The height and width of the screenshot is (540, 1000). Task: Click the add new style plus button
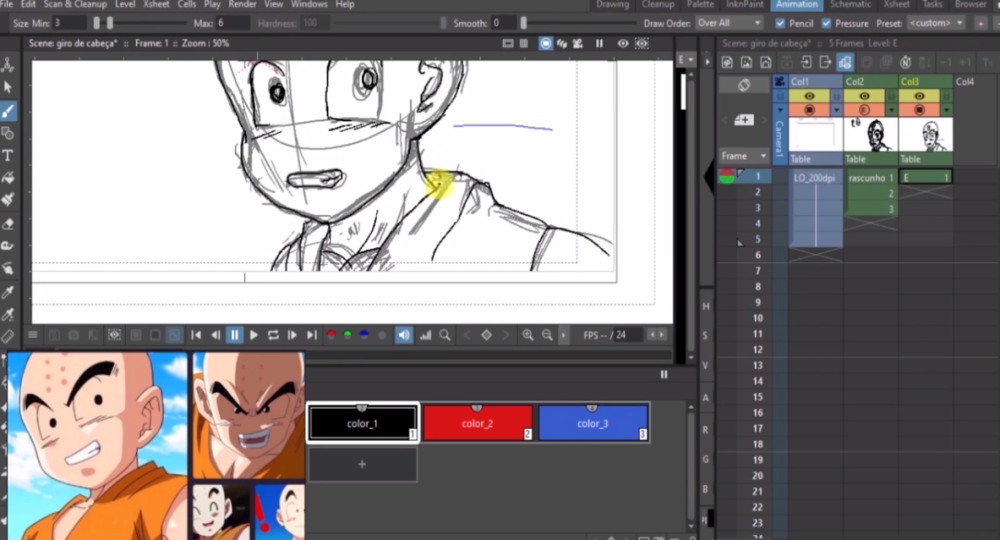coord(362,464)
